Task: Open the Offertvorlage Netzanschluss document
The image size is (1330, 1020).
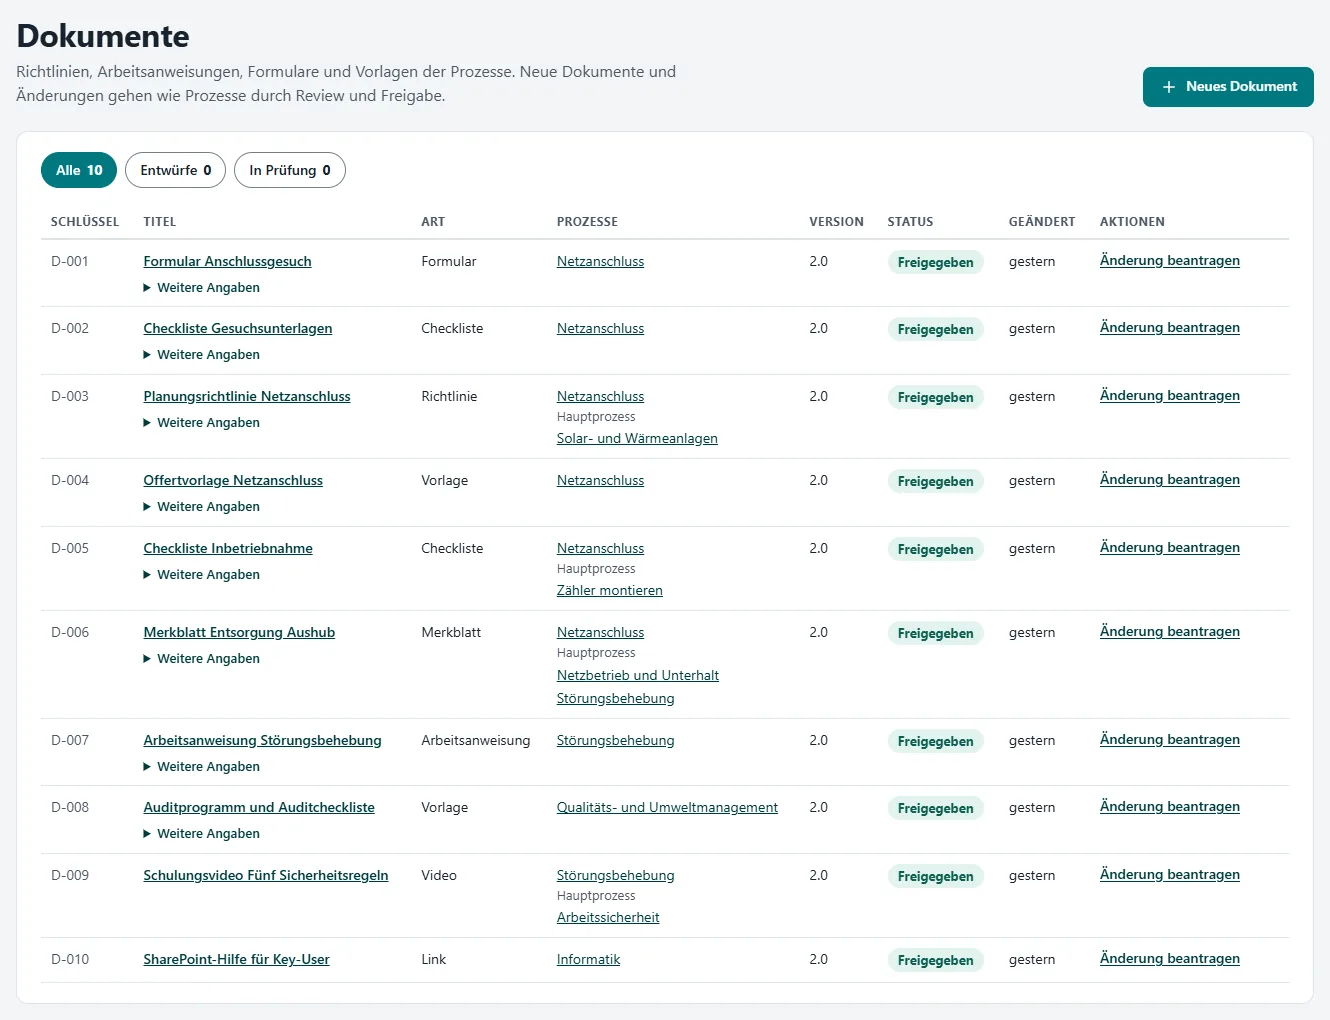Action: (x=233, y=480)
